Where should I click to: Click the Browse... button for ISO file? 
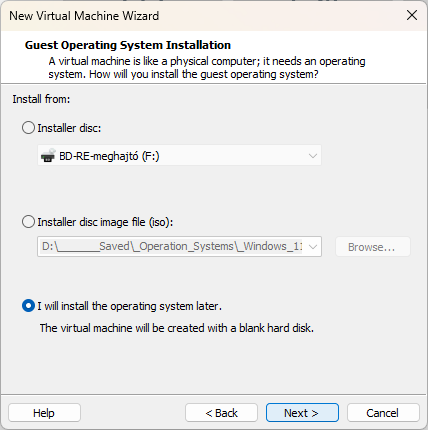pyautogui.click(x=373, y=247)
